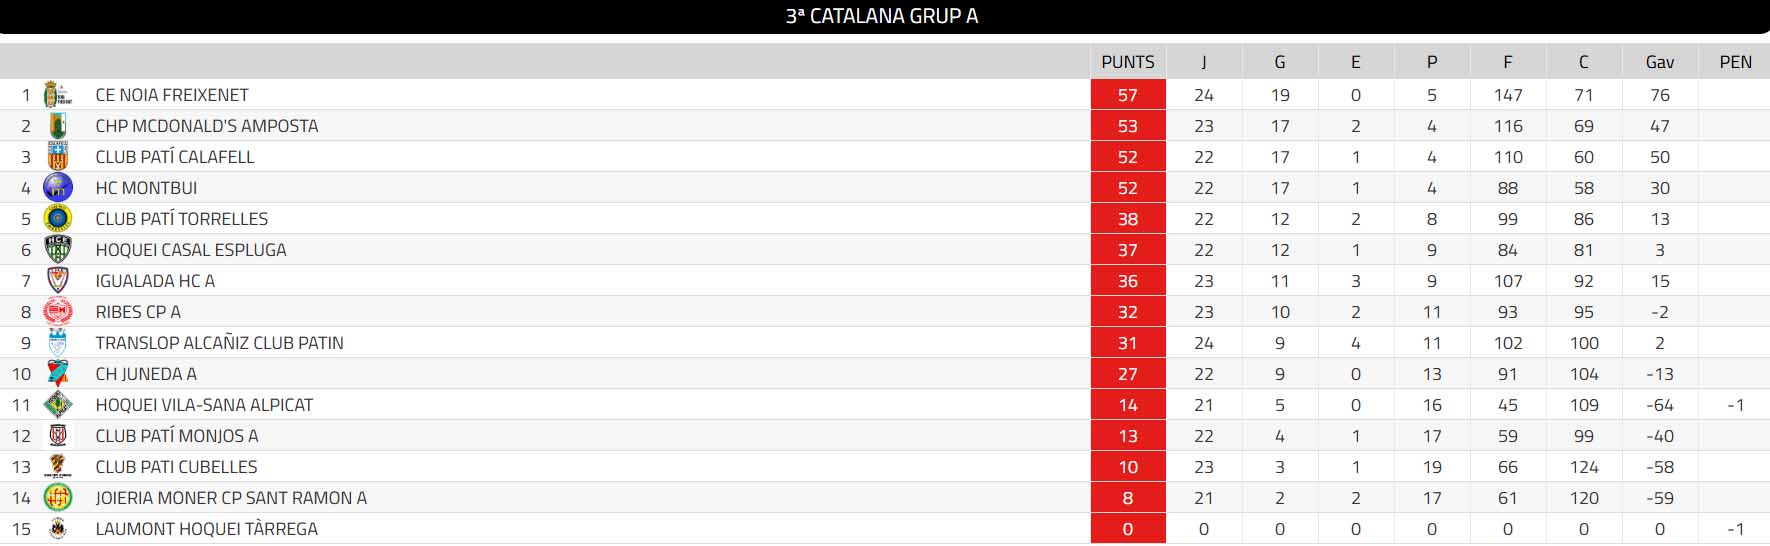Click the Hoquei Casal Espluga crest
The image size is (1770, 546).
pyautogui.click(x=58, y=250)
